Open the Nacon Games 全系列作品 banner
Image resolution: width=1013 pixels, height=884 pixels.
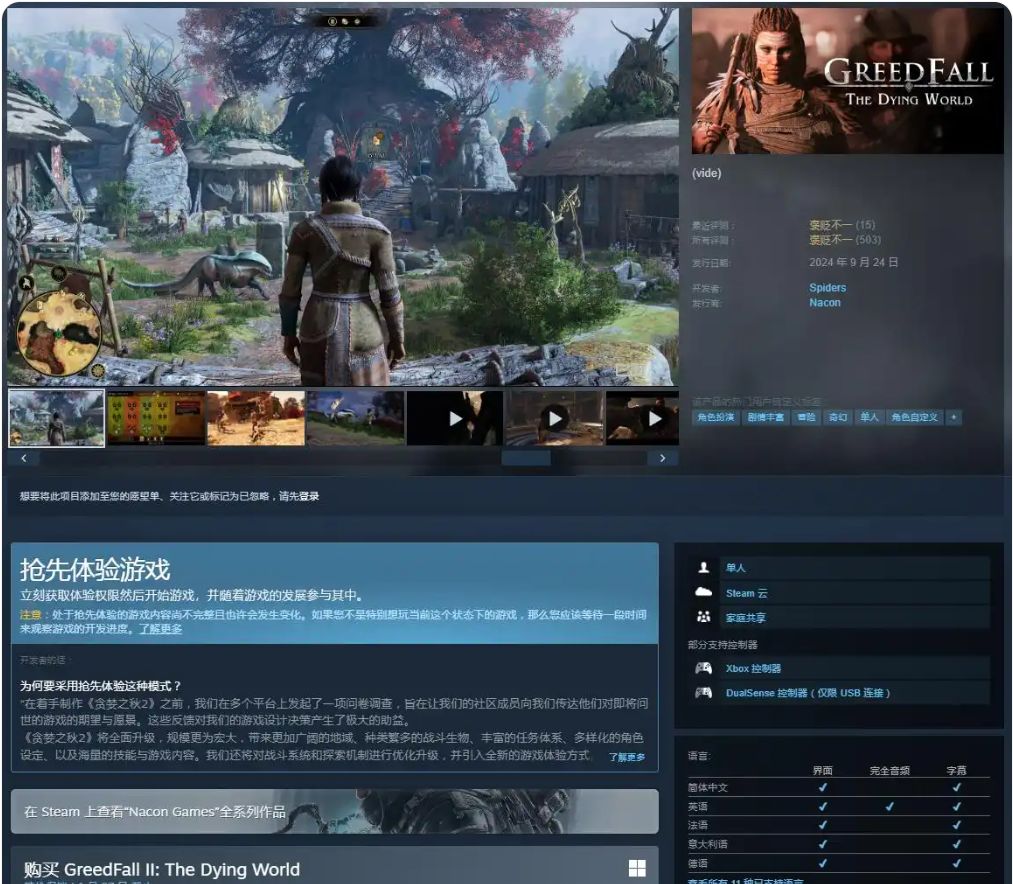tap(335, 812)
